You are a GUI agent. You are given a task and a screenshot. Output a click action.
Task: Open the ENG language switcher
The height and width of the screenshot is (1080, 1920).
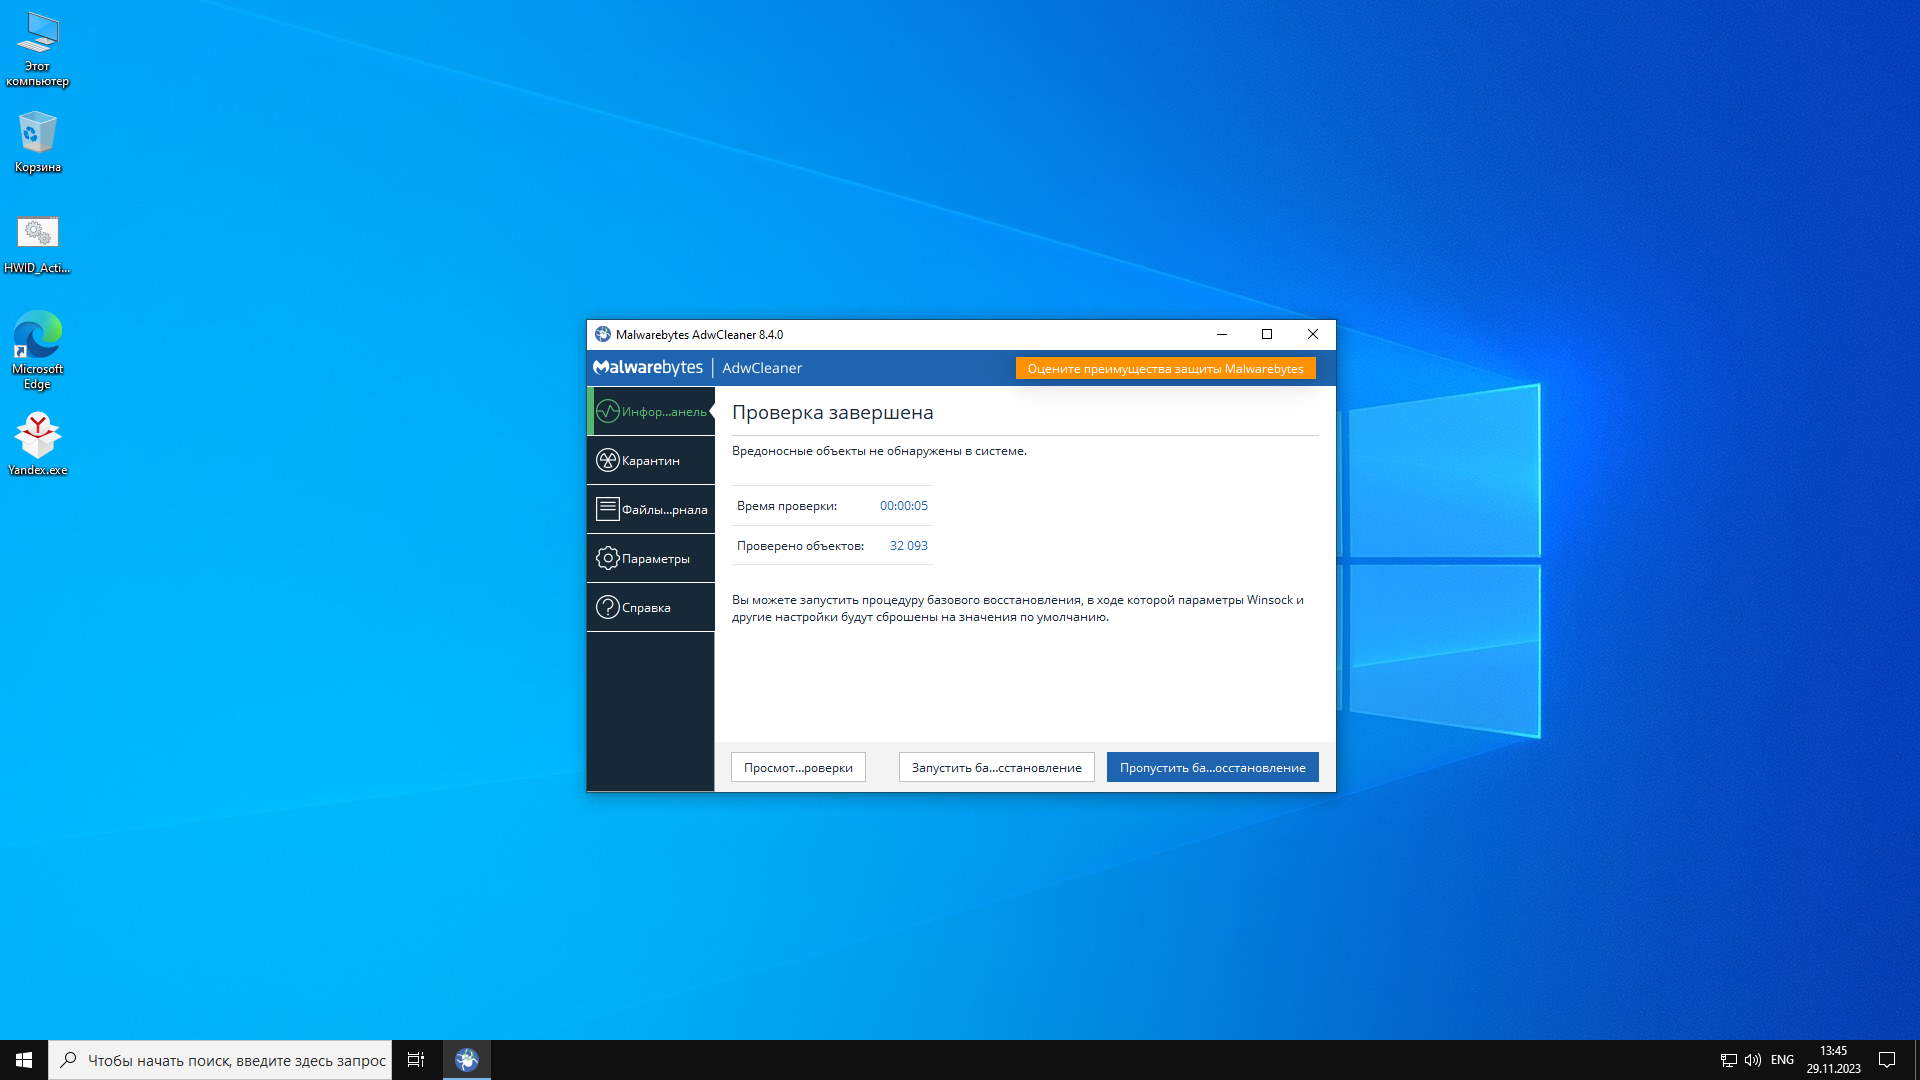(x=1782, y=1060)
